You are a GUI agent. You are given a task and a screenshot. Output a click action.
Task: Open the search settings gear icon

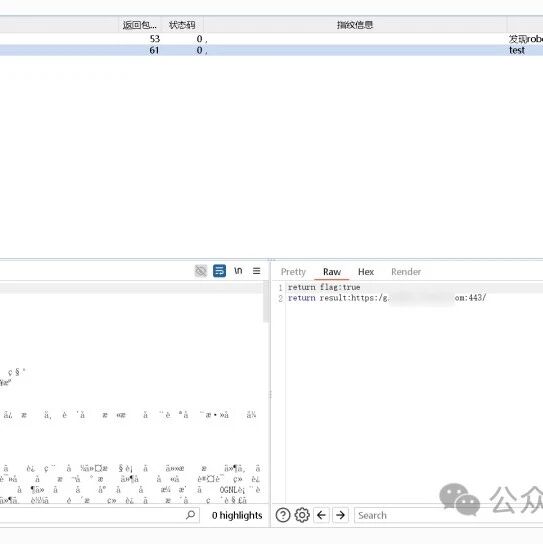(302, 515)
